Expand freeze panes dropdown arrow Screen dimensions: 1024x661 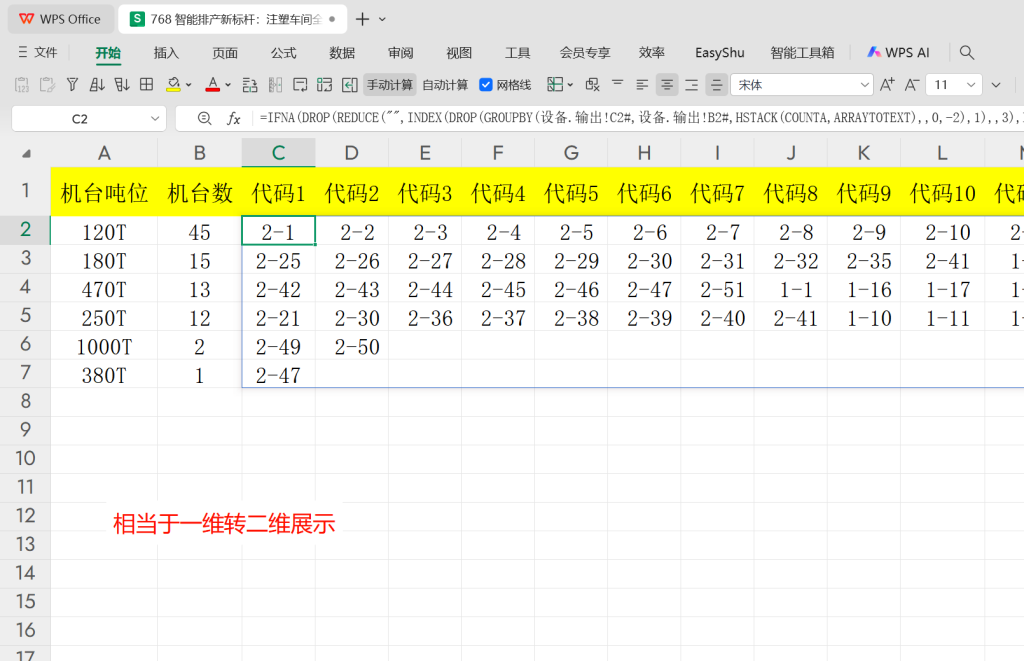click(570, 85)
